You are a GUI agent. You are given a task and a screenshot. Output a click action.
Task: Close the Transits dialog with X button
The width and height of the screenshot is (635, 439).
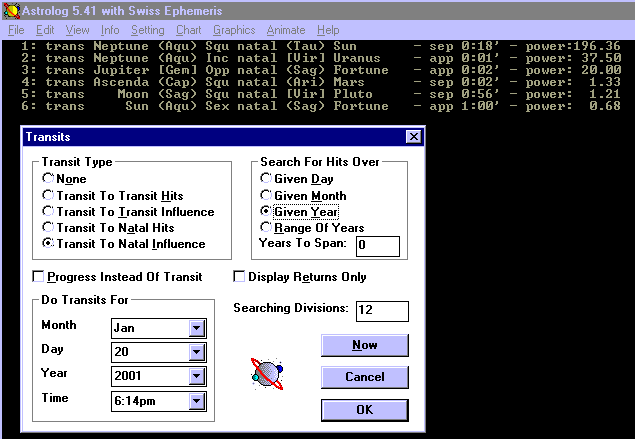click(x=413, y=137)
